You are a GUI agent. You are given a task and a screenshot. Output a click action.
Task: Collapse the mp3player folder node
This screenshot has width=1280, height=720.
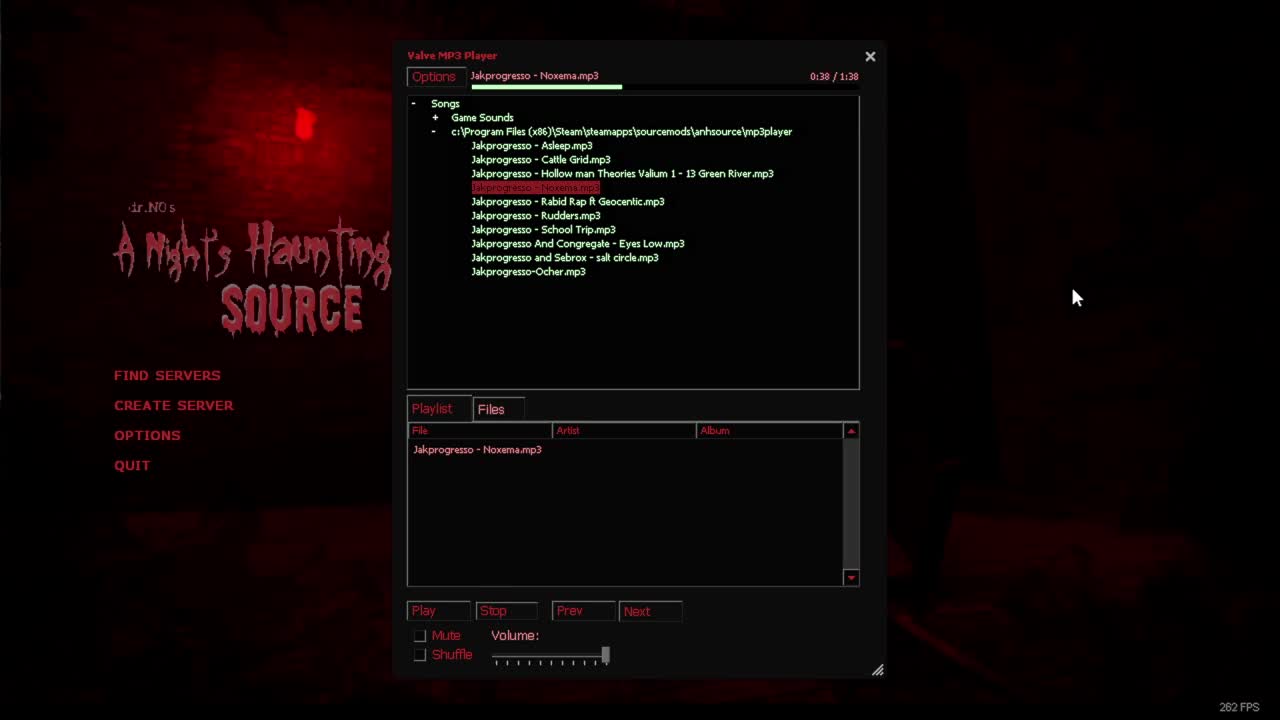tap(434, 131)
